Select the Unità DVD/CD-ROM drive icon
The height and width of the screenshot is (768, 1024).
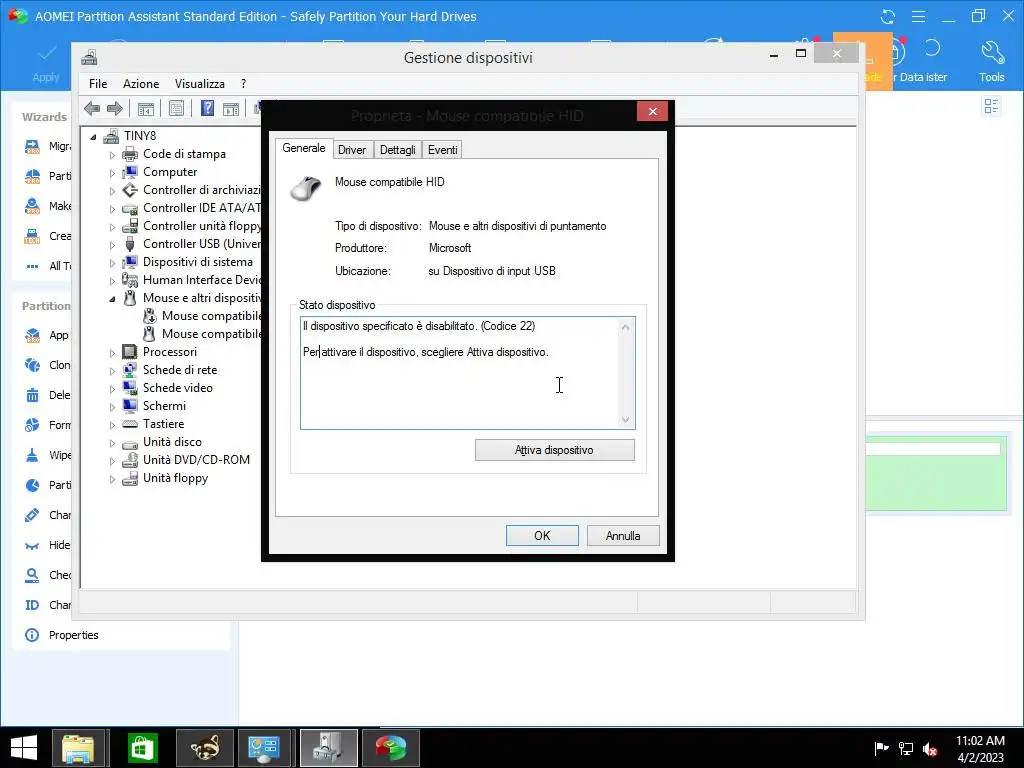coord(130,460)
